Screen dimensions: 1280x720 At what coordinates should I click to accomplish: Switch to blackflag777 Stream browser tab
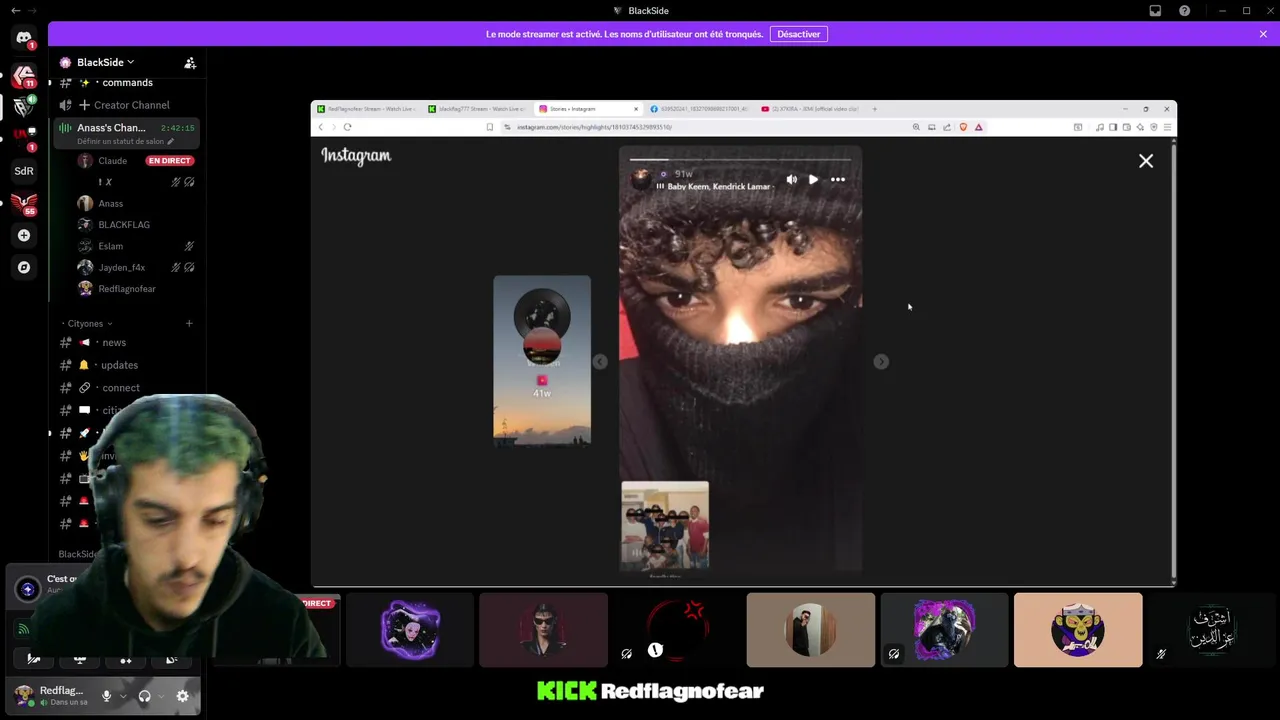(x=476, y=108)
